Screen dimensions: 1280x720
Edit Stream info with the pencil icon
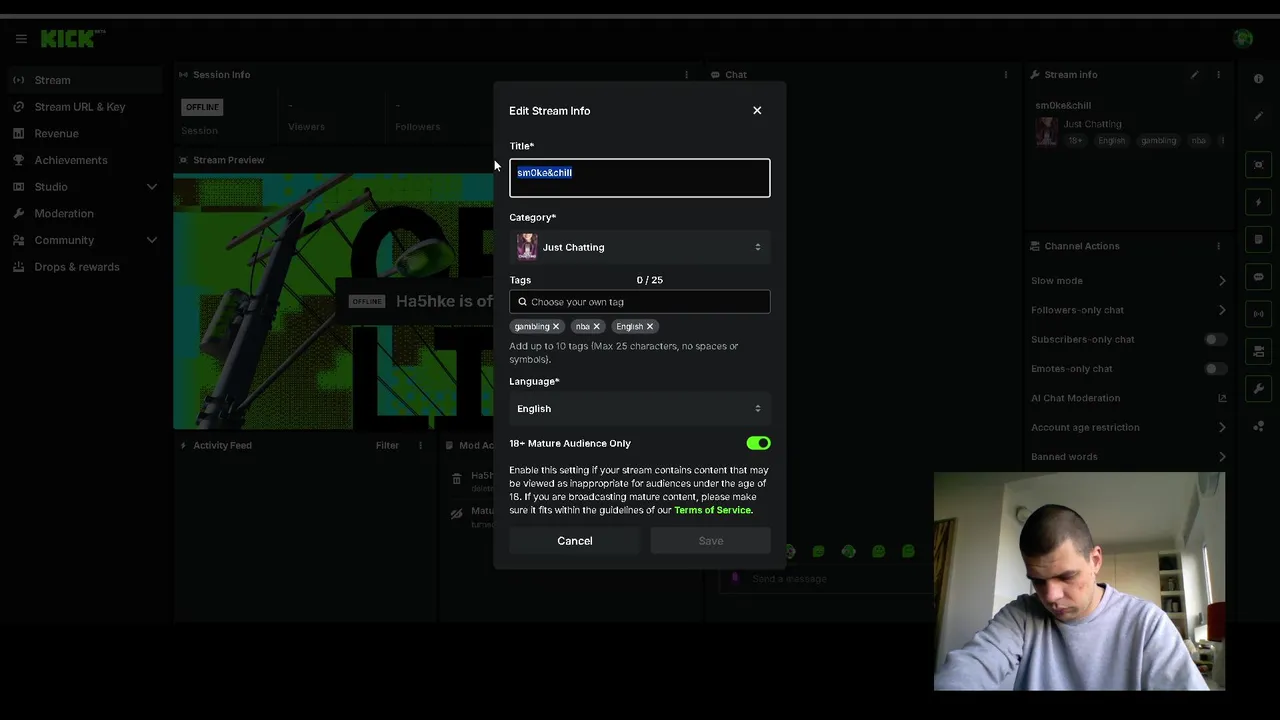pyautogui.click(x=1194, y=75)
